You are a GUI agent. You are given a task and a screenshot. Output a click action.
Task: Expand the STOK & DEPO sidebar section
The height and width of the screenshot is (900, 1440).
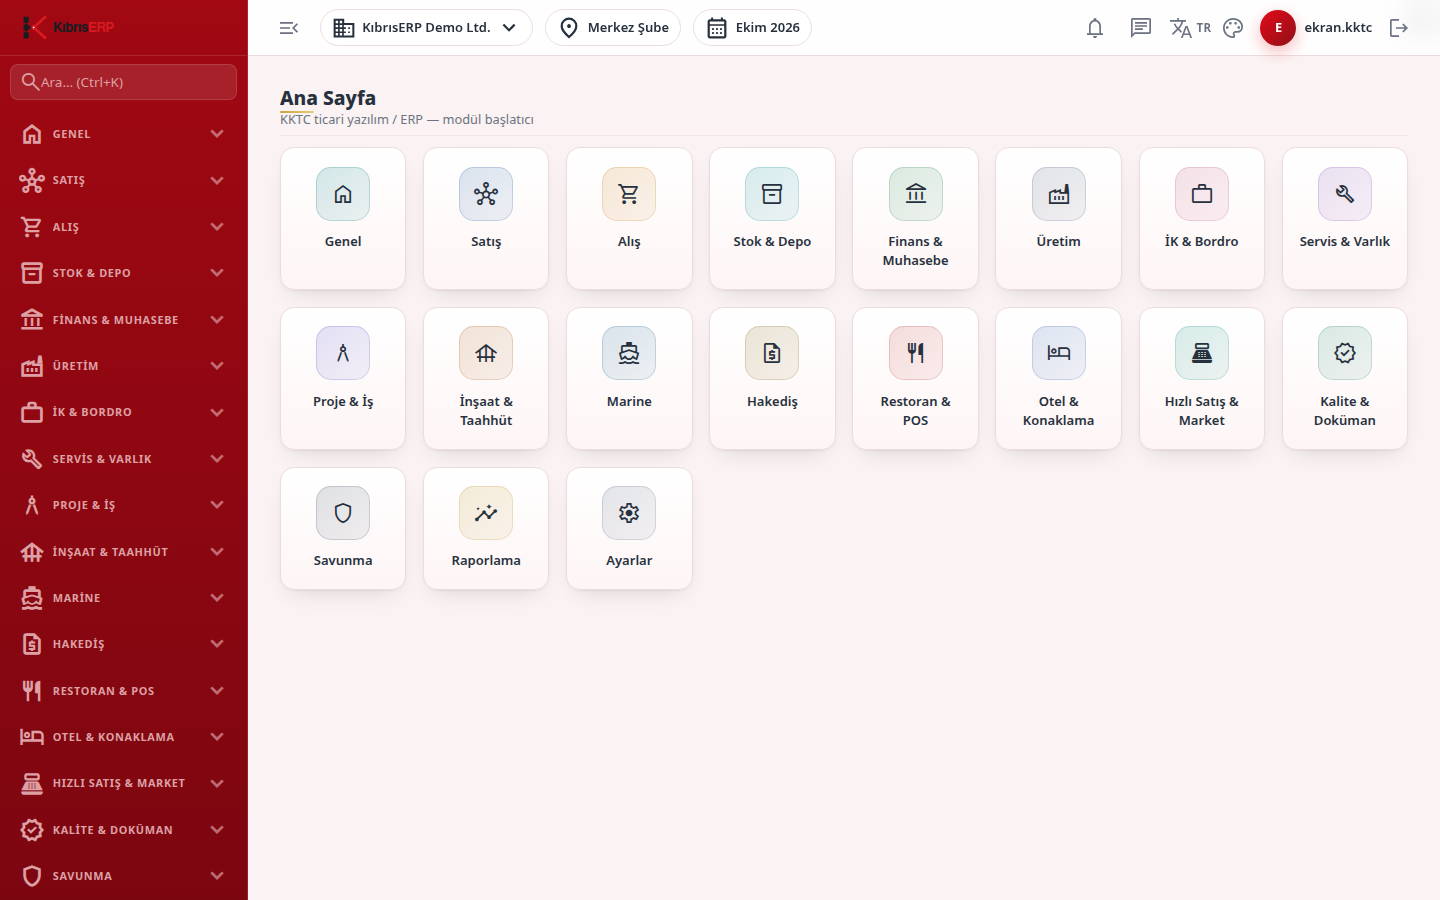[x=124, y=273]
